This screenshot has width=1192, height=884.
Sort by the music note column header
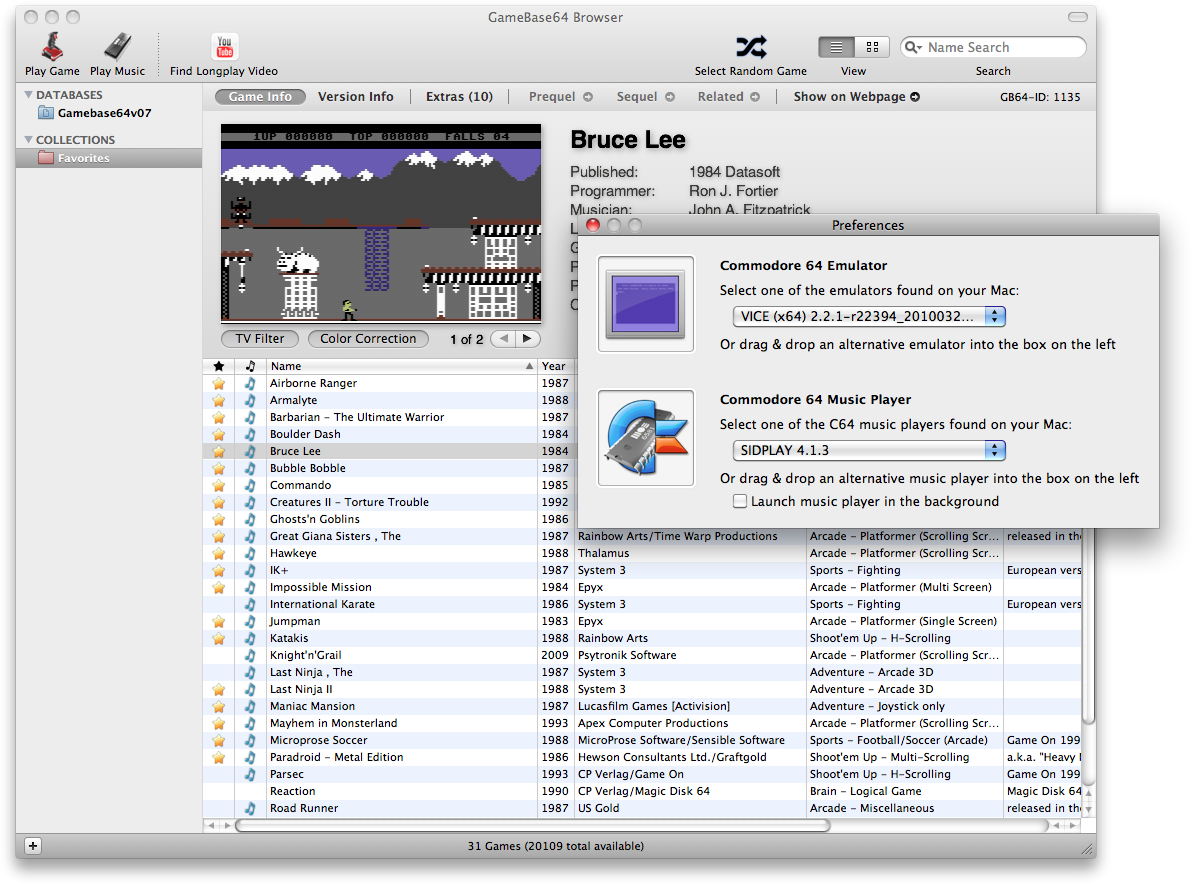(250, 366)
